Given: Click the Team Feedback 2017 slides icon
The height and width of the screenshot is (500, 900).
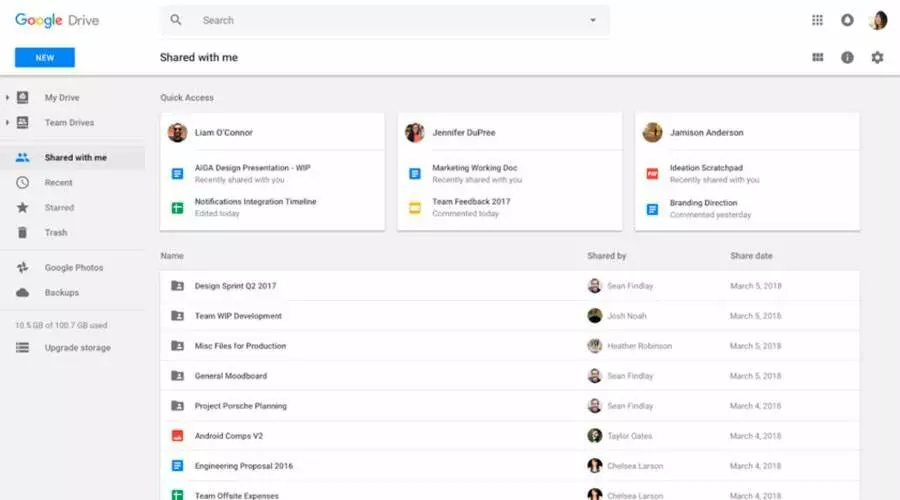Looking at the screenshot, I should (414, 208).
